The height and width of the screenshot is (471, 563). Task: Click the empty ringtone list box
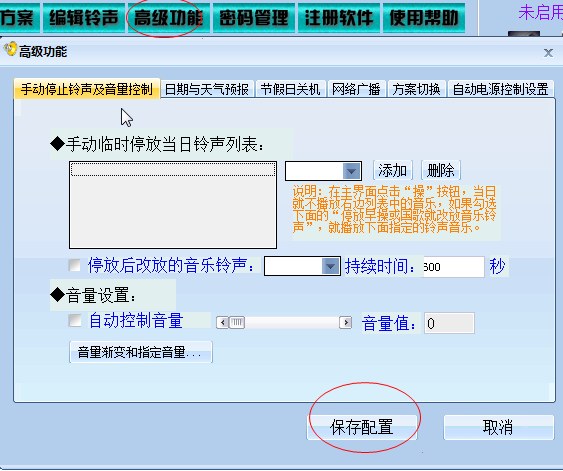[173, 205]
